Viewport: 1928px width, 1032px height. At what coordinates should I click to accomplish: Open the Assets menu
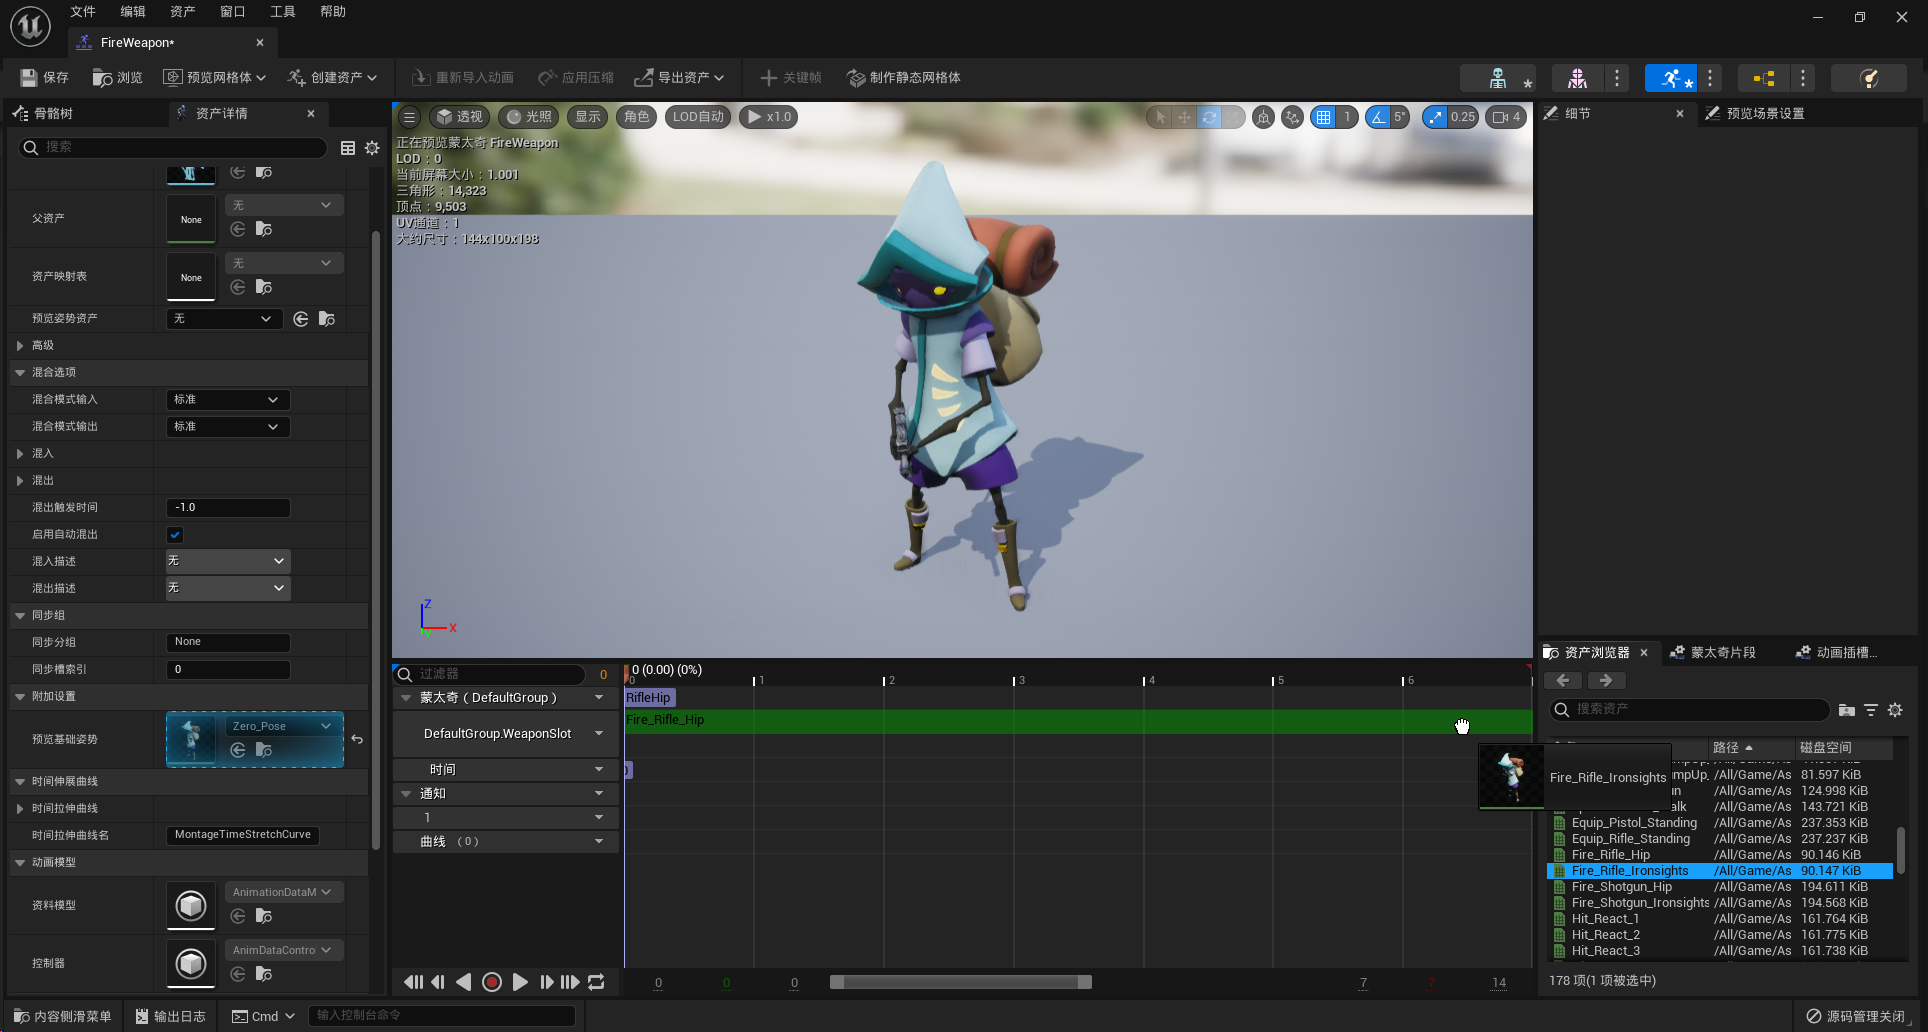coord(183,12)
